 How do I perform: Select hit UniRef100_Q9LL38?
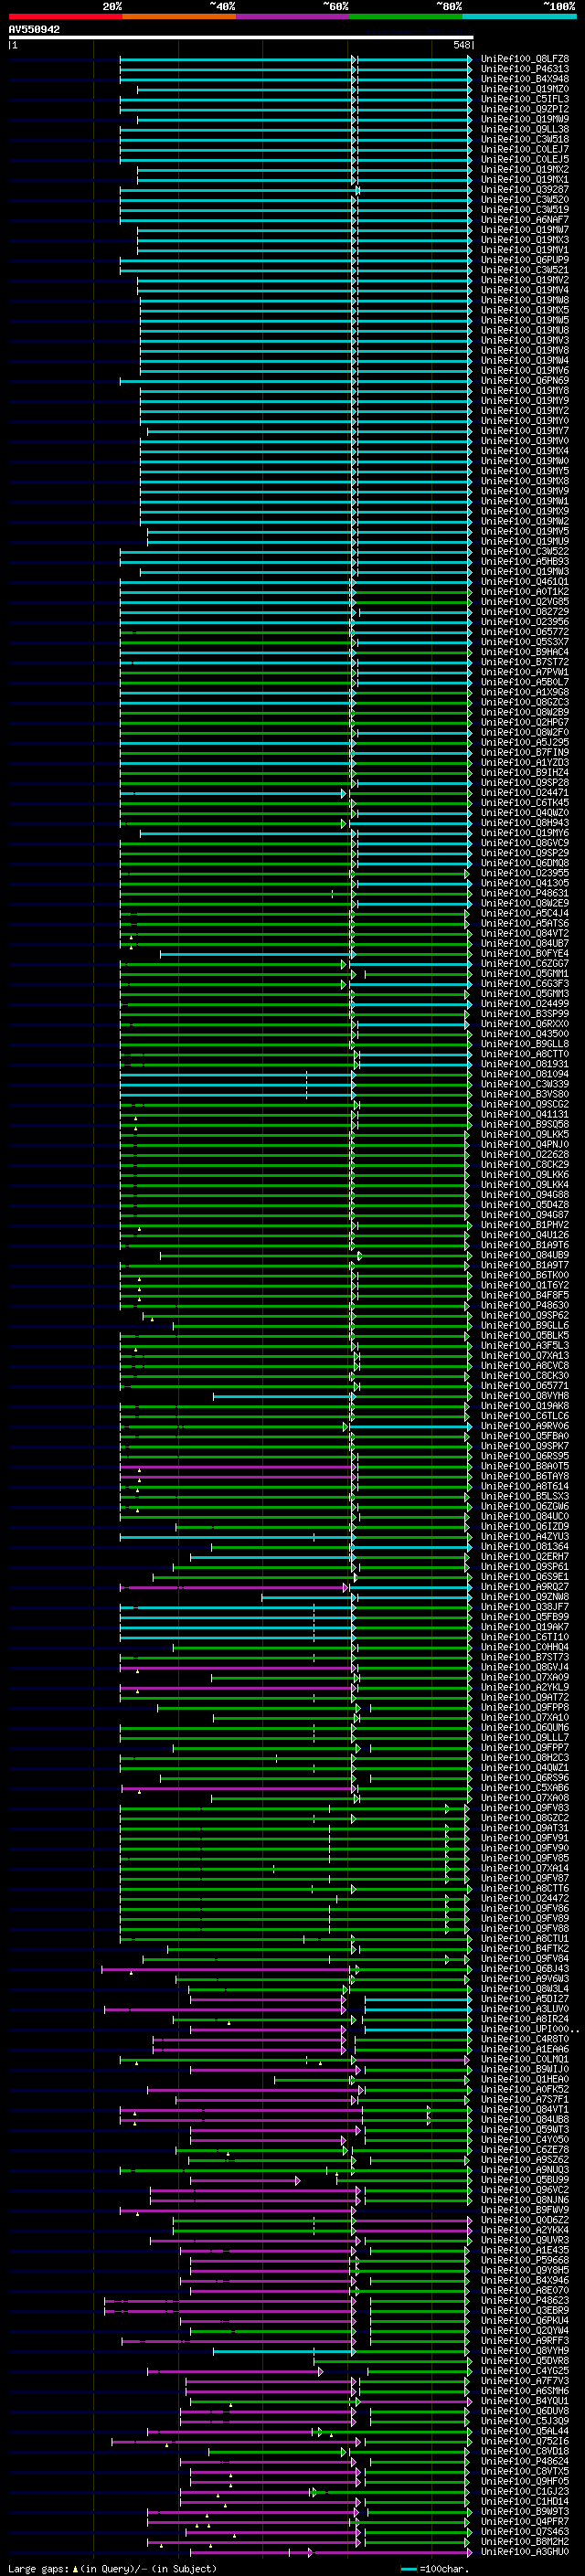pos(524,129)
